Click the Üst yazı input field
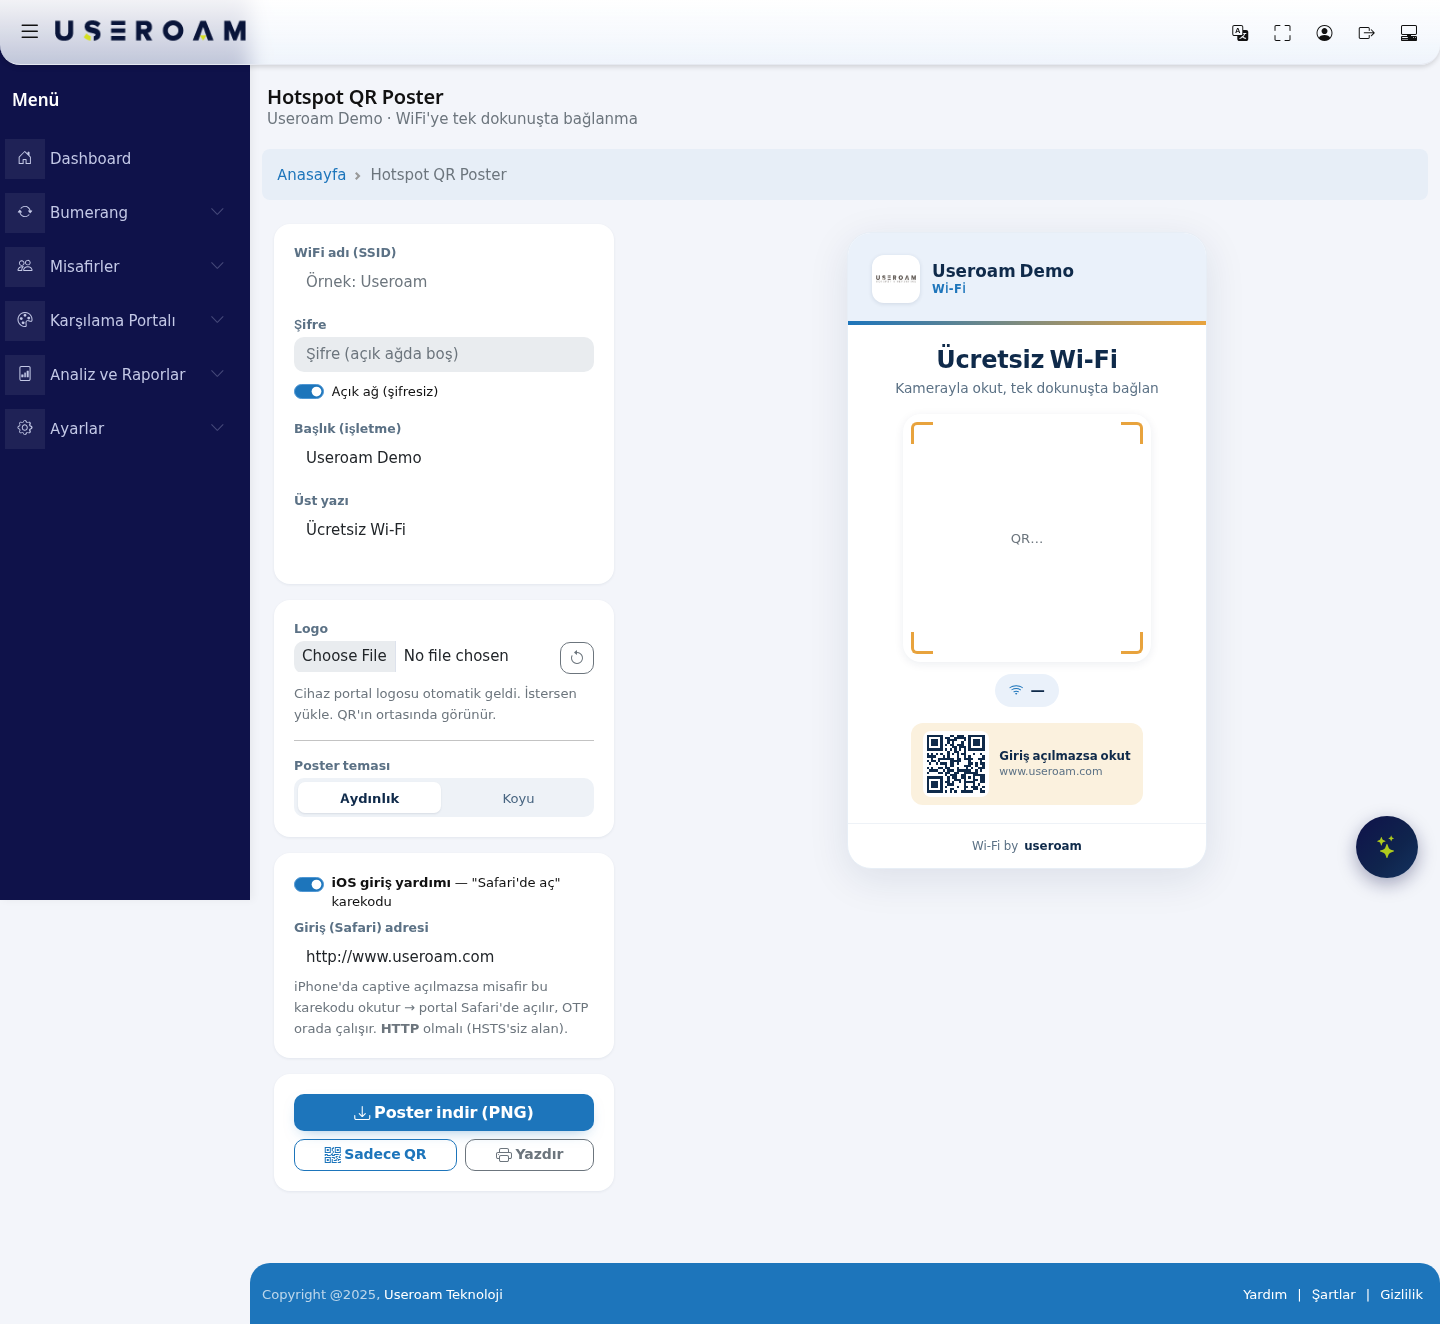This screenshot has height=1324, width=1440. pos(444,530)
